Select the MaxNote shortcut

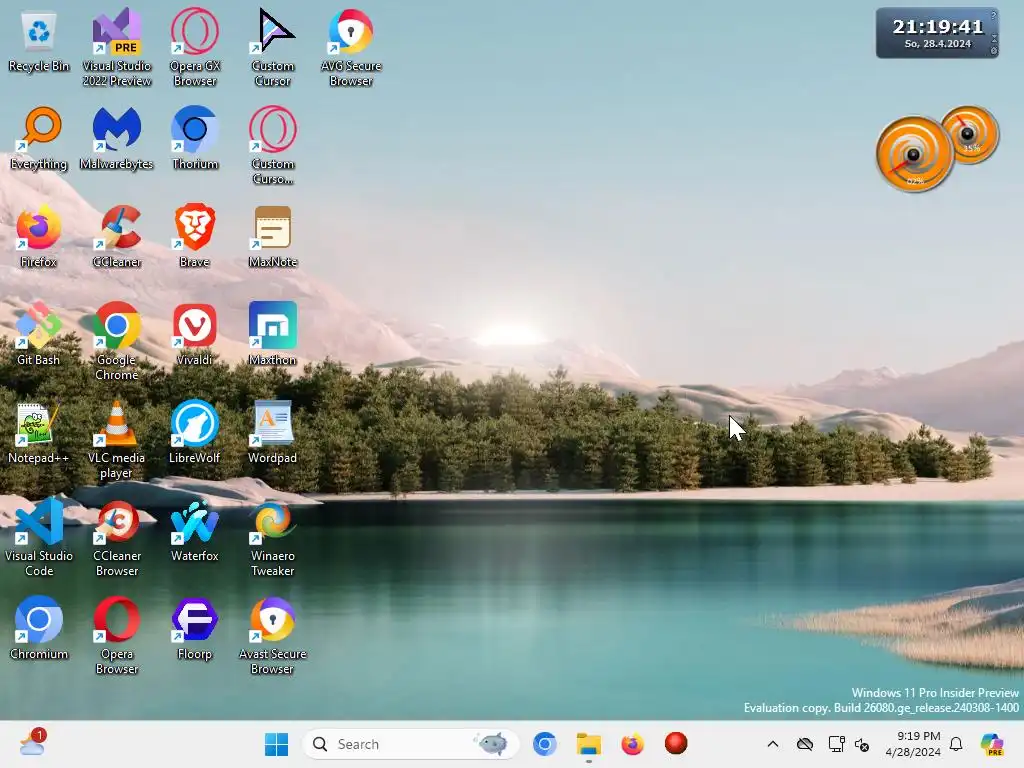(x=273, y=236)
